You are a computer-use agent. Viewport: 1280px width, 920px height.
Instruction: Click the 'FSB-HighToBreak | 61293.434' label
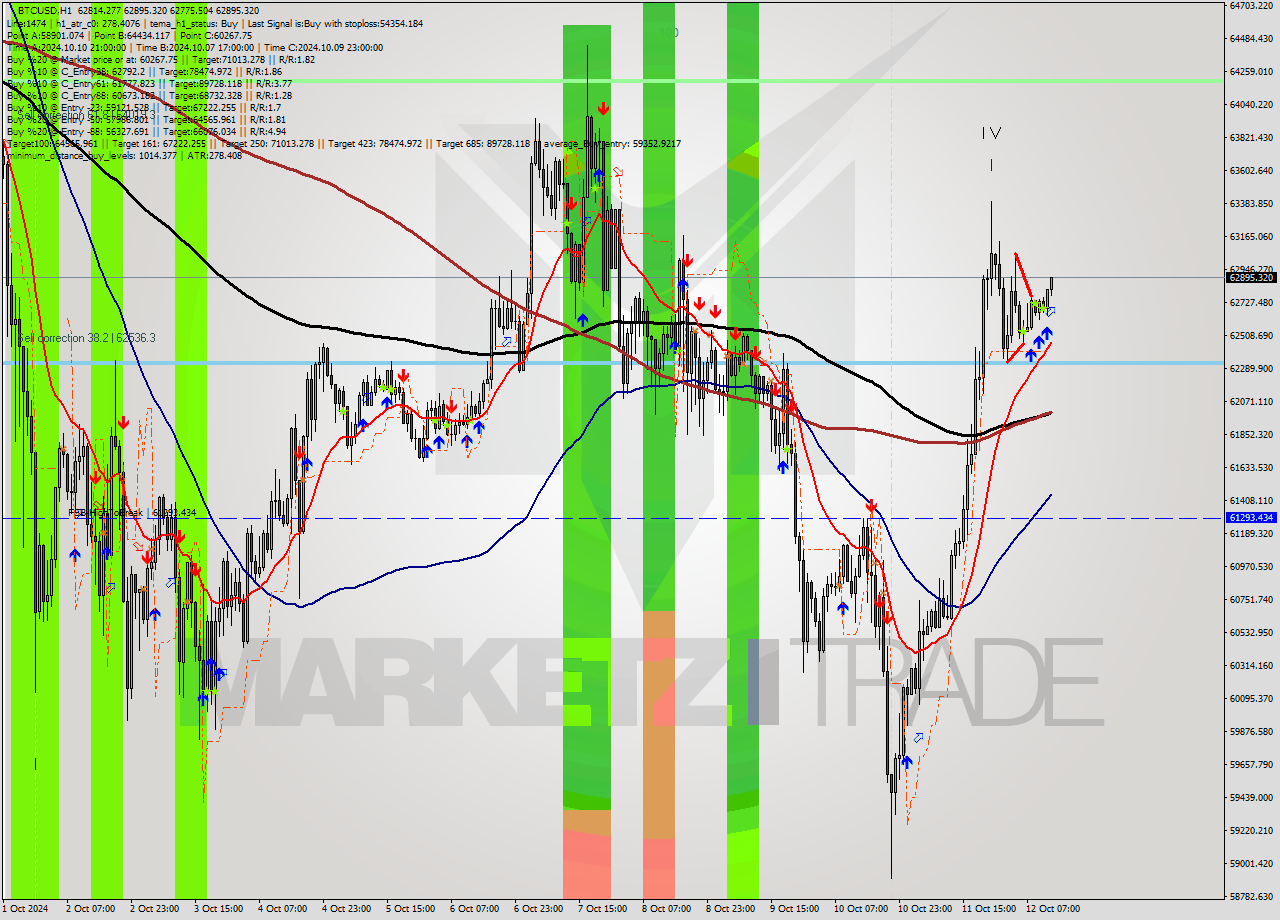132,512
